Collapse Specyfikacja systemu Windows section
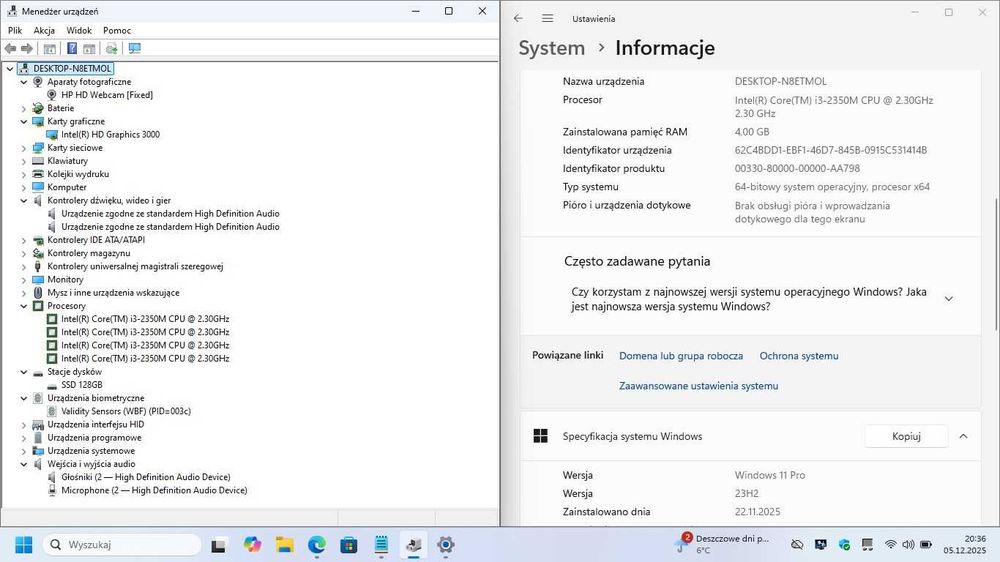The height and width of the screenshot is (562, 1000). coord(963,436)
